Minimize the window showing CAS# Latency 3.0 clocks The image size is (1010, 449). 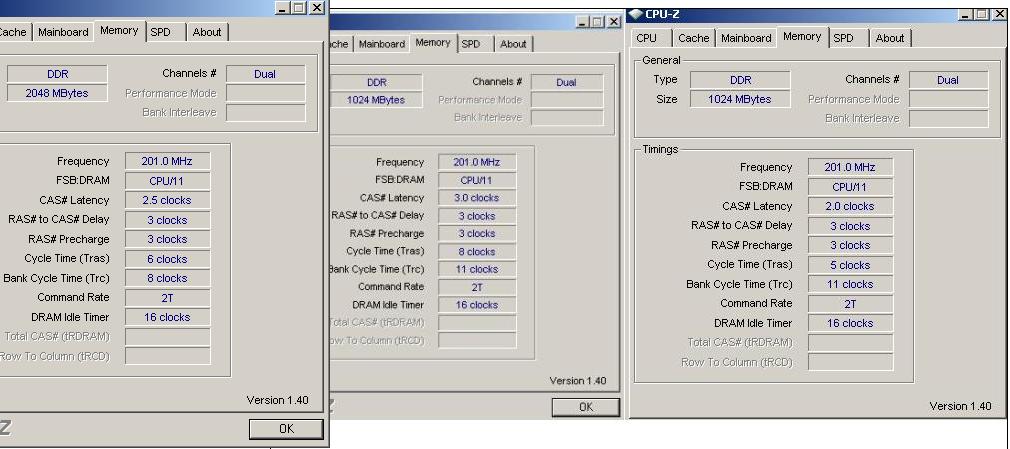pyautogui.click(x=583, y=22)
